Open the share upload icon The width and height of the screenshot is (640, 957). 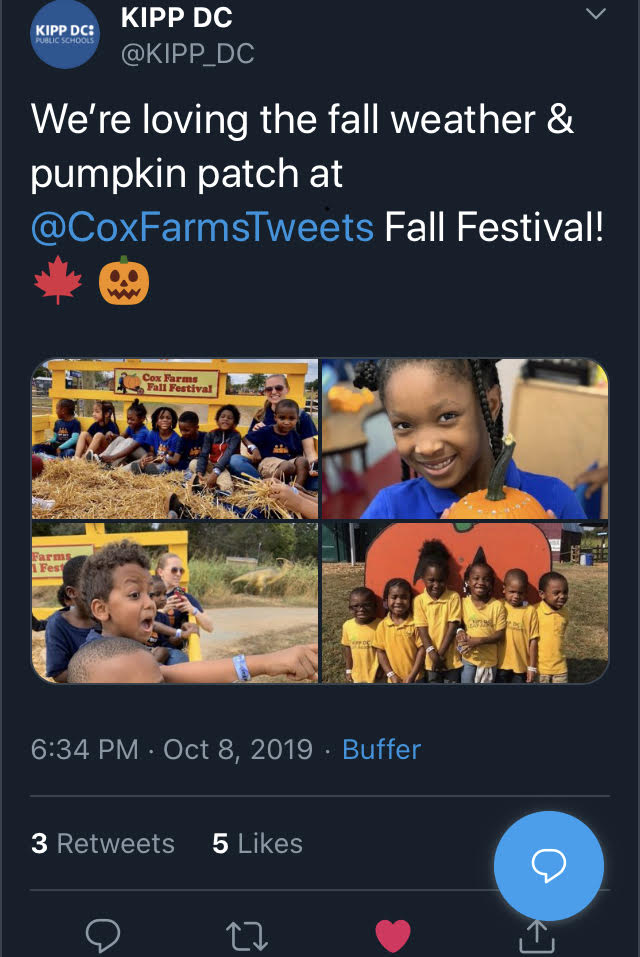point(537,936)
